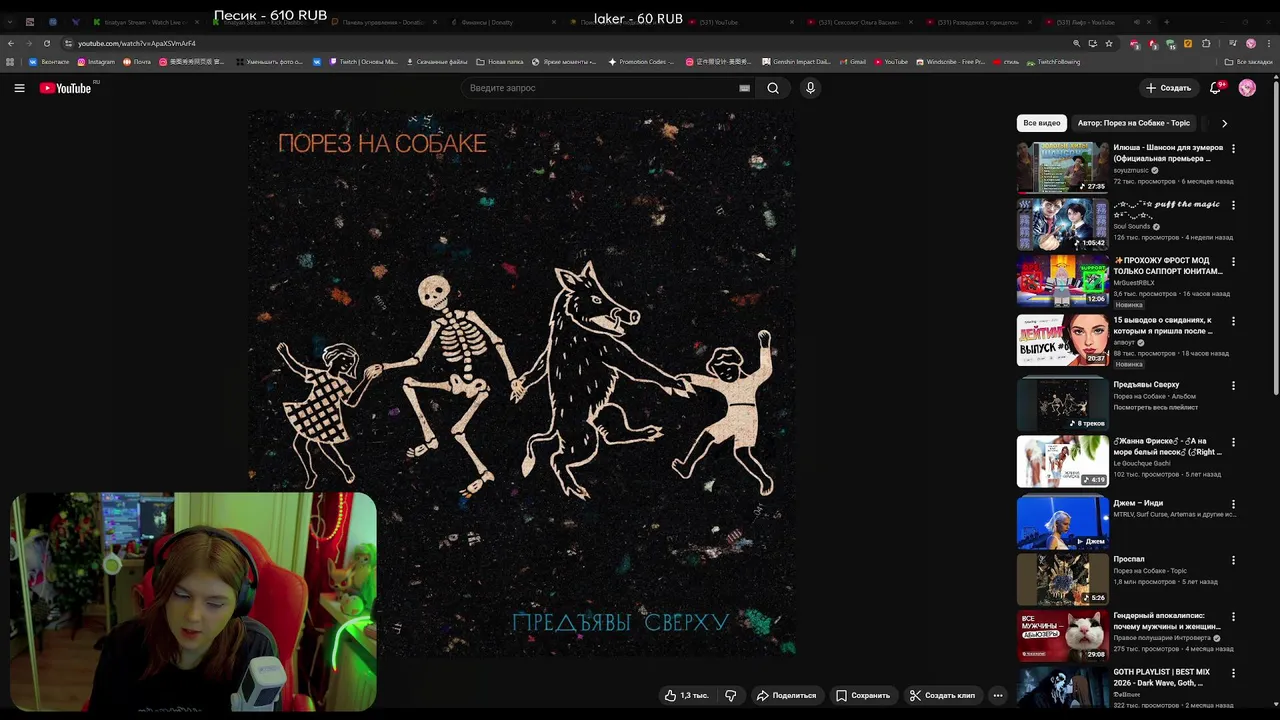Open tab search dropdown arrow
Screen dimensions: 1280x720
(9, 22)
